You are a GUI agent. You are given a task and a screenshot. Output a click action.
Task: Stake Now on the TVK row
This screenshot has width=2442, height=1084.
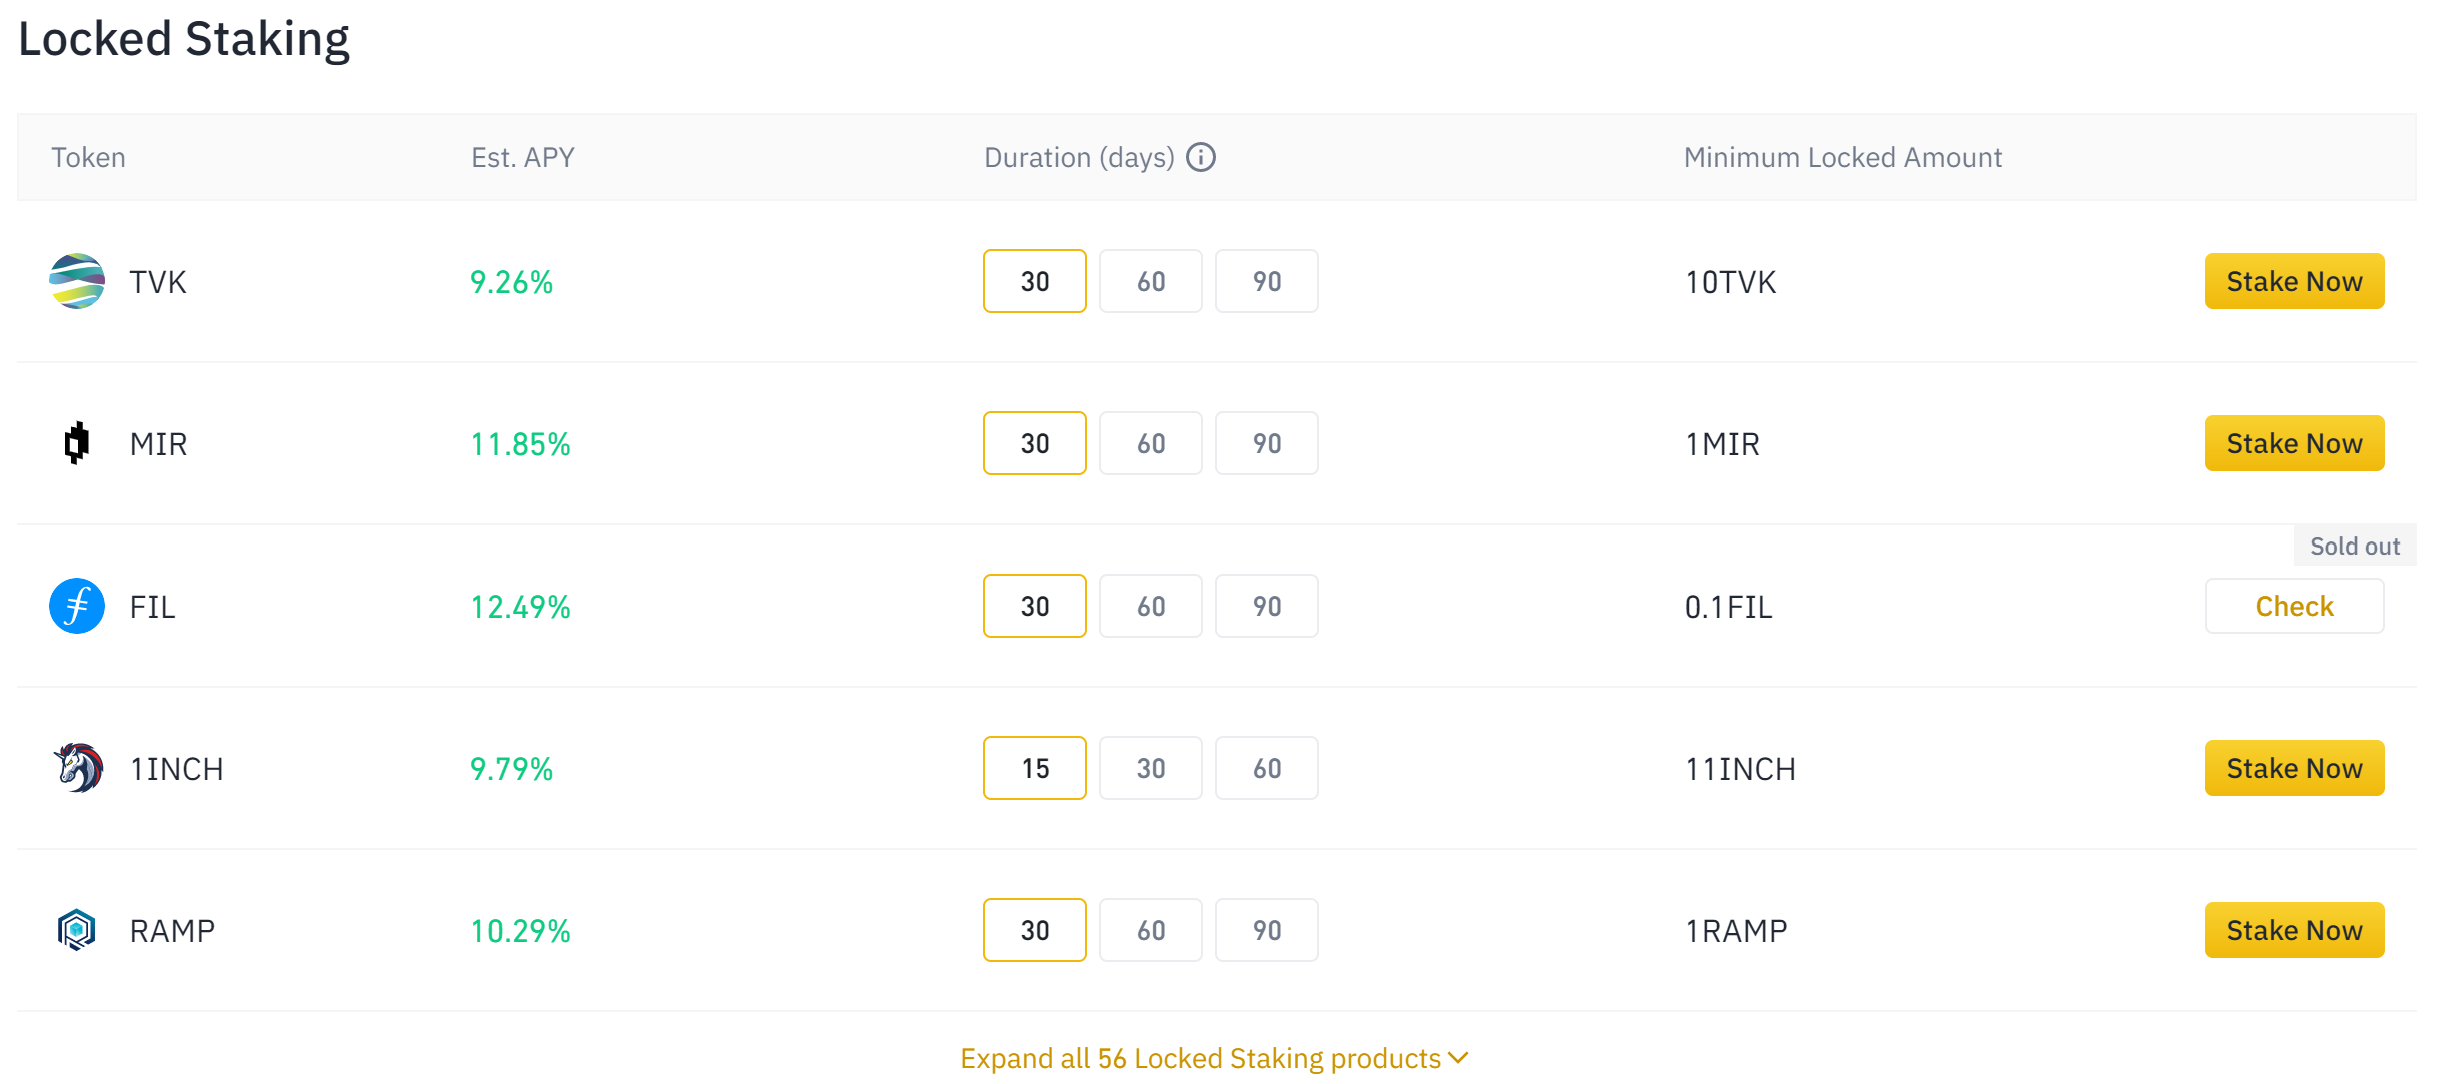point(2294,281)
